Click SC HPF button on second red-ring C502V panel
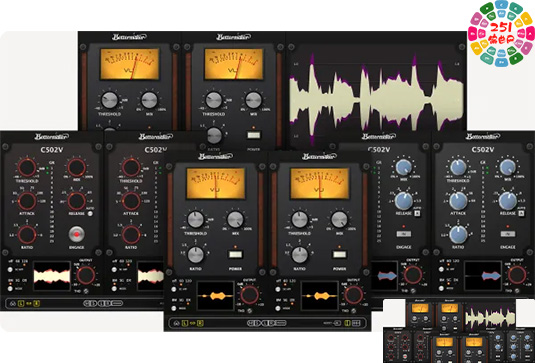535x363 pixels. 114,270
